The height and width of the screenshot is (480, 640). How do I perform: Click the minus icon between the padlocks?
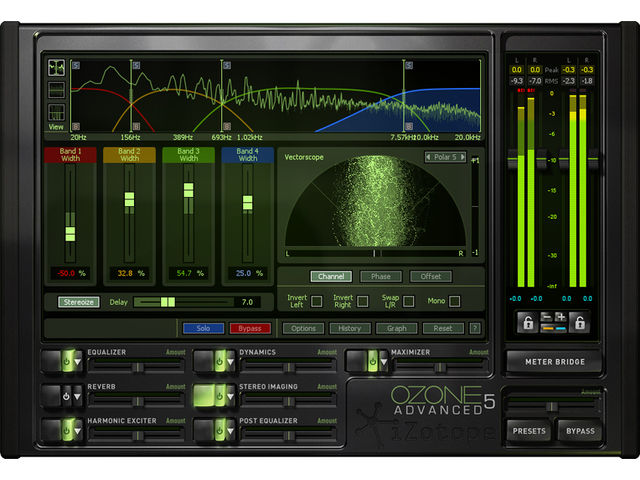547,317
